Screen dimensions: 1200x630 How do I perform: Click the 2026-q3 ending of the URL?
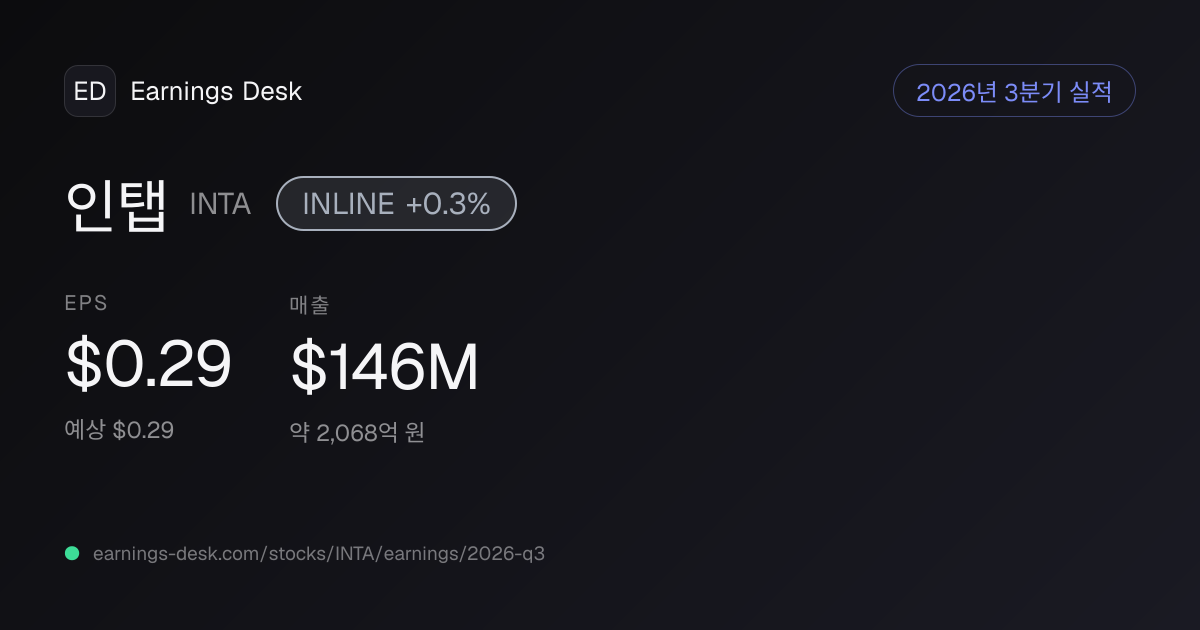pyautogui.click(x=505, y=553)
